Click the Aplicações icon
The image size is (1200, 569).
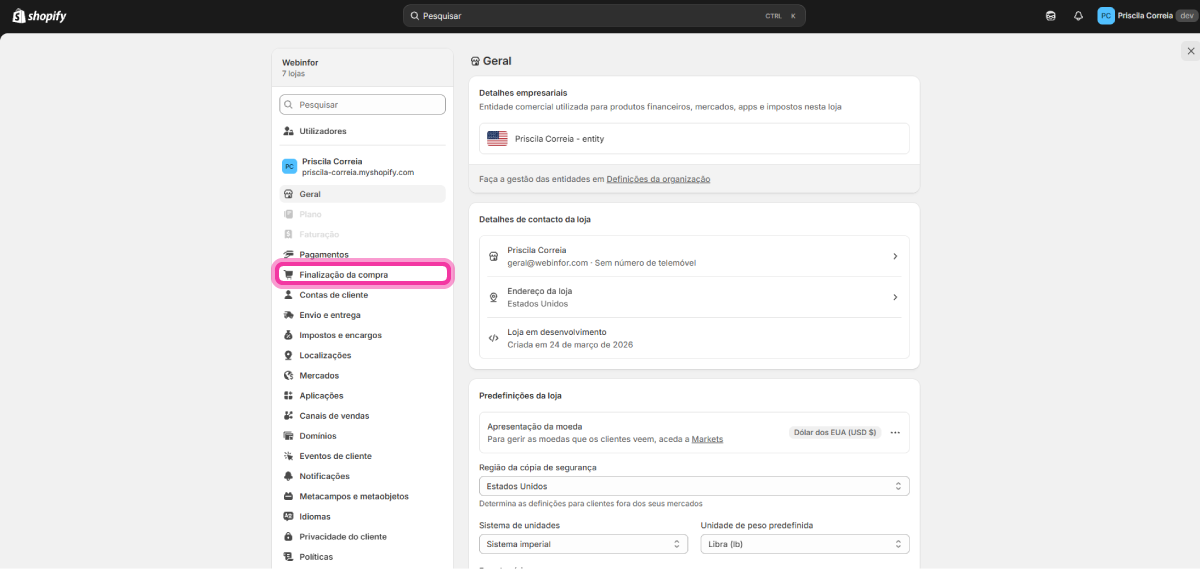288,395
